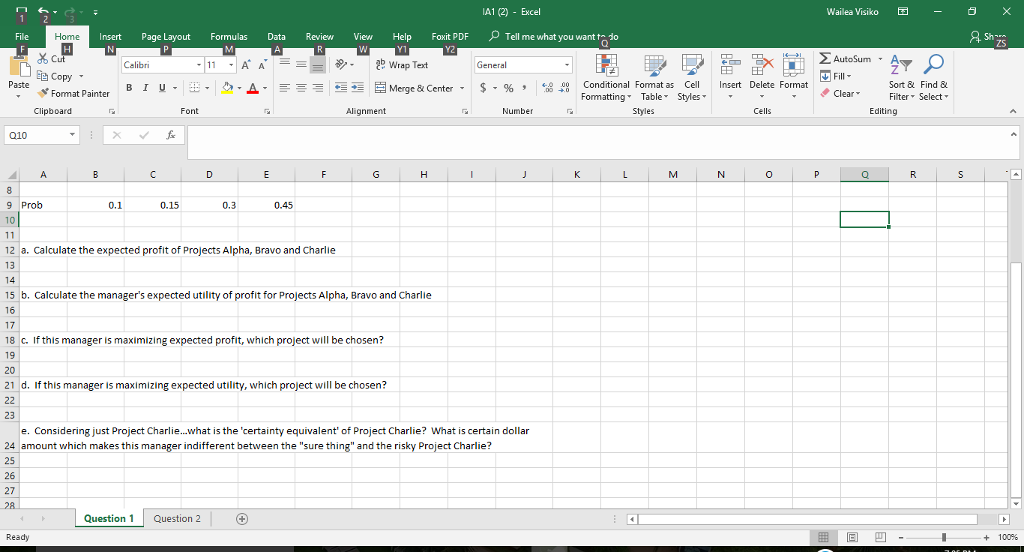Open the Question 2 sheet tab
The image size is (1024, 552).
[x=177, y=519]
